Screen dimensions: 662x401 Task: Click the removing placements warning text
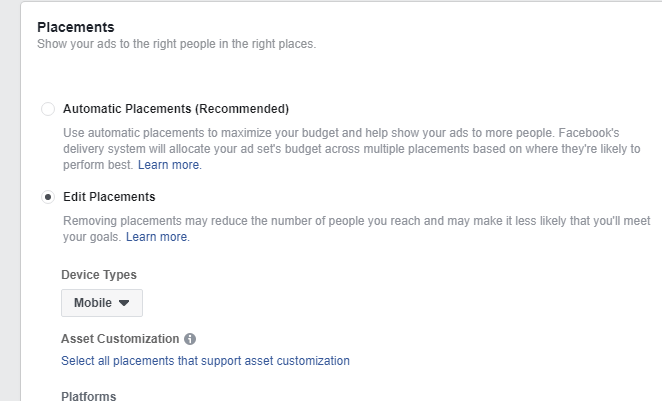pyautogui.click(x=357, y=229)
